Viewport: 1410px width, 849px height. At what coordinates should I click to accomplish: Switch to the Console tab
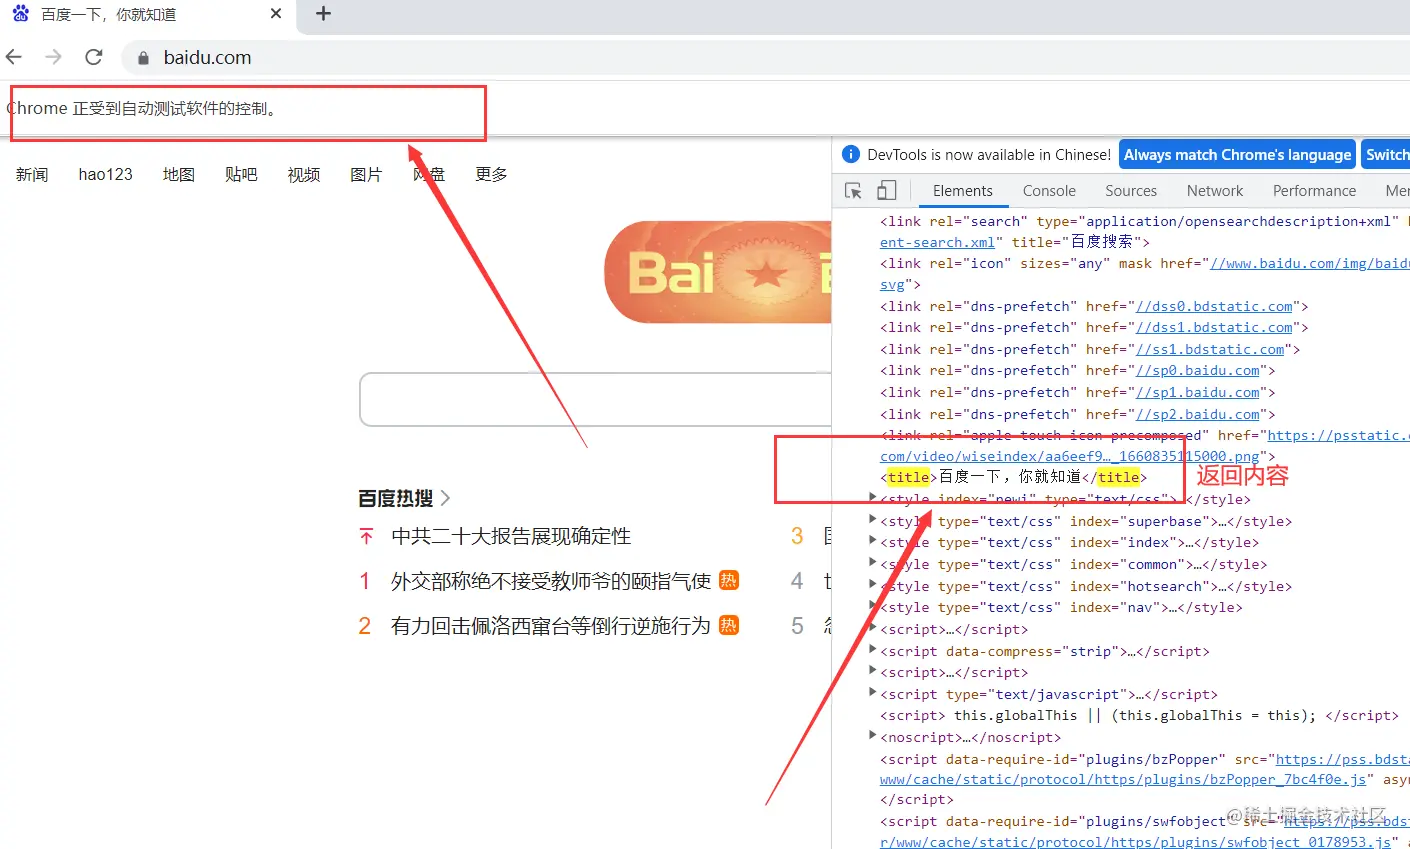[1049, 190]
